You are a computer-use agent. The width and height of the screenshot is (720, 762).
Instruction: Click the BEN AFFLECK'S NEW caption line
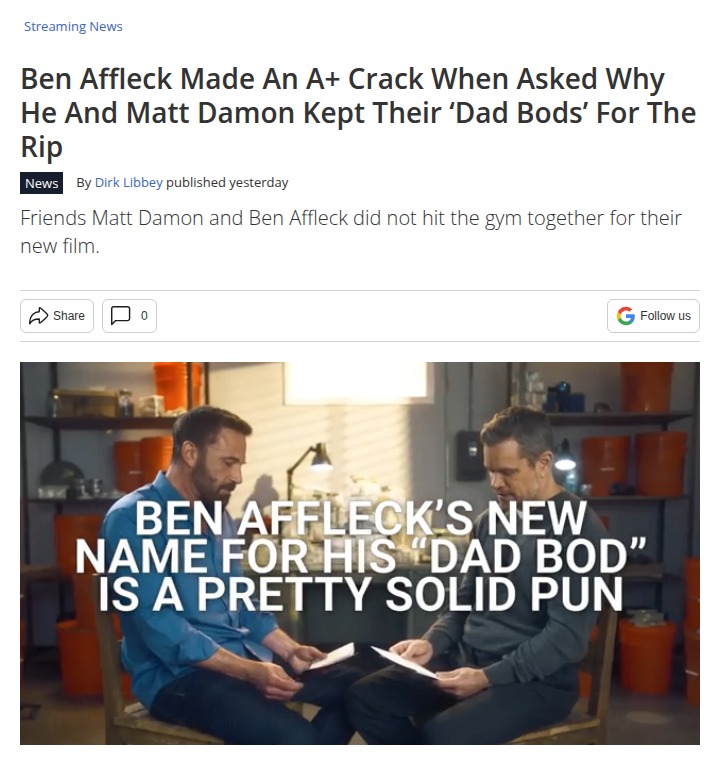coord(360,518)
